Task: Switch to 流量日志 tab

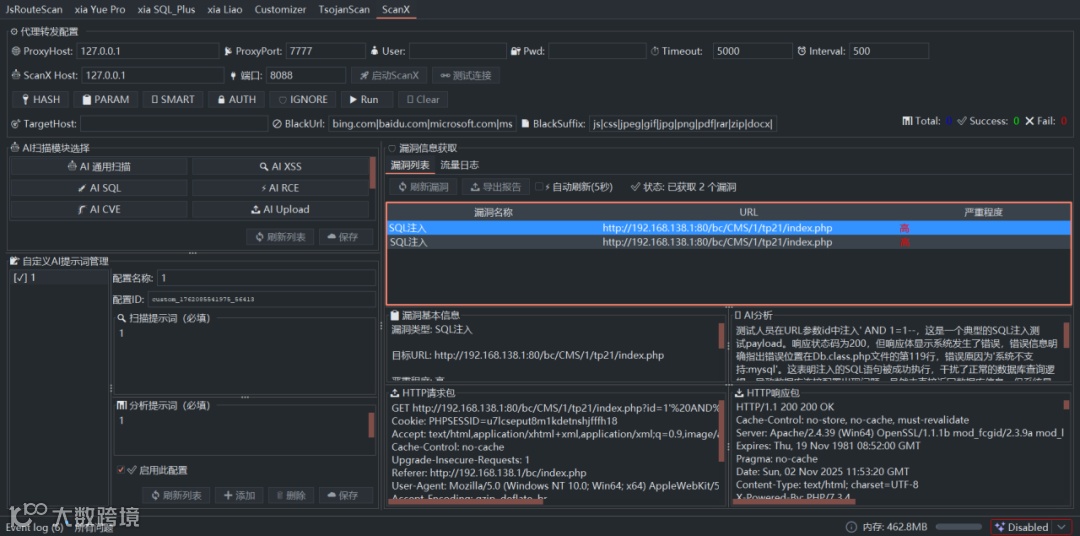Action: coord(459,165)
